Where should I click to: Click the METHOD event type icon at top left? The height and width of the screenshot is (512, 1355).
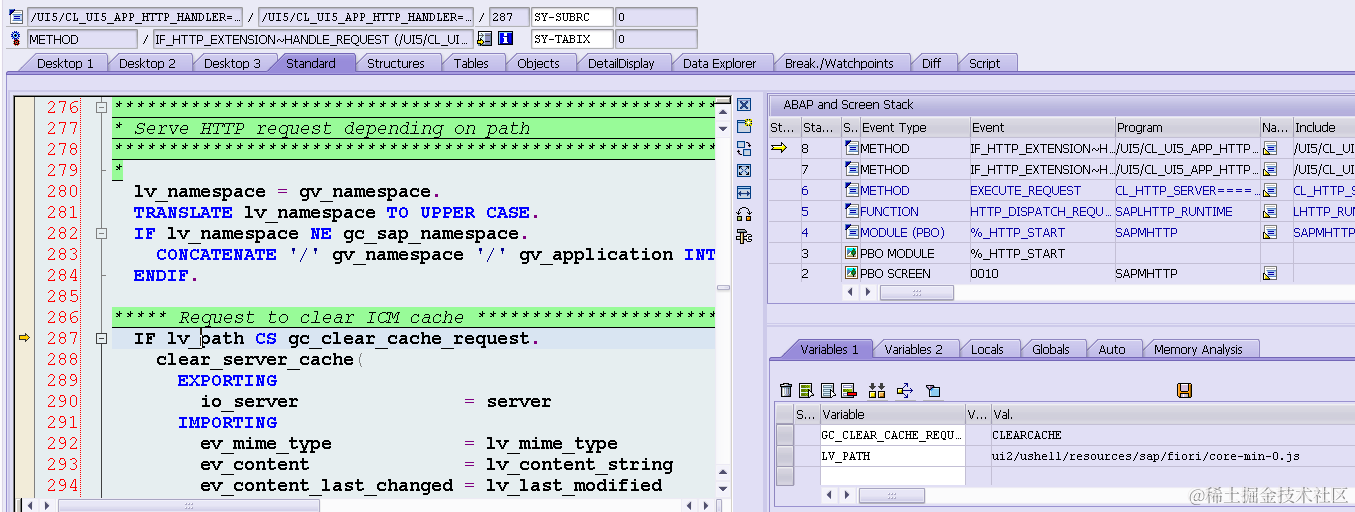coord(15,38)
